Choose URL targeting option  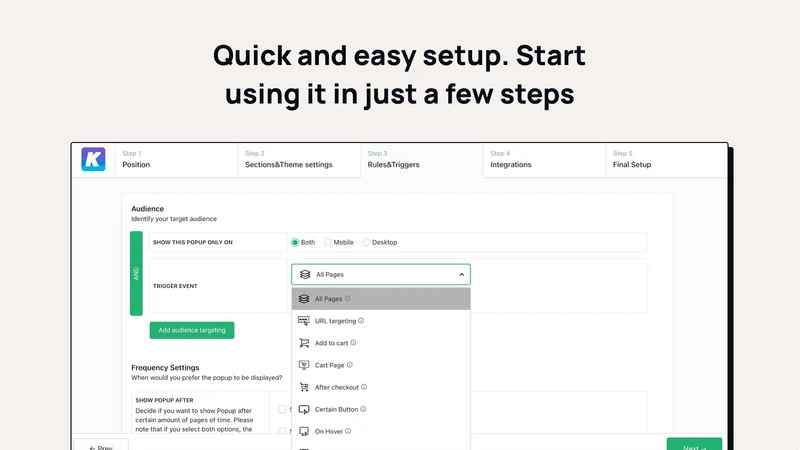click(x=381, y=321)
